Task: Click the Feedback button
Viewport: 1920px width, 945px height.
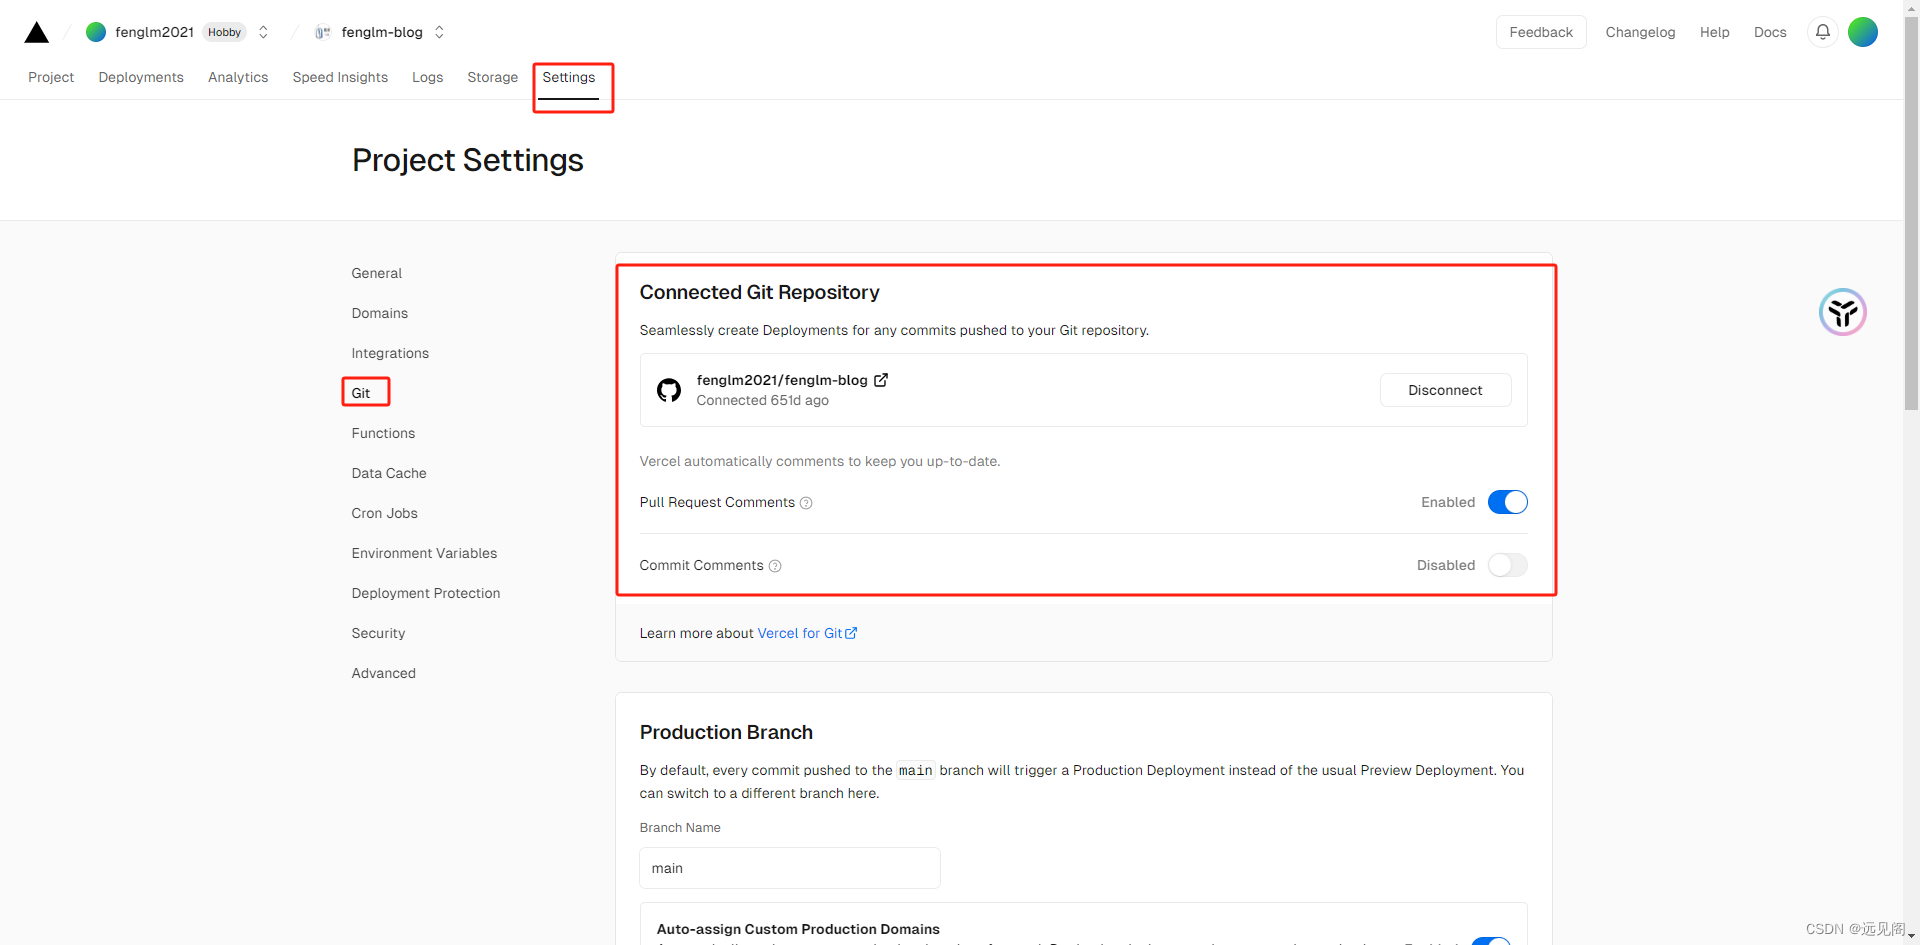Action: [1541, 32]
